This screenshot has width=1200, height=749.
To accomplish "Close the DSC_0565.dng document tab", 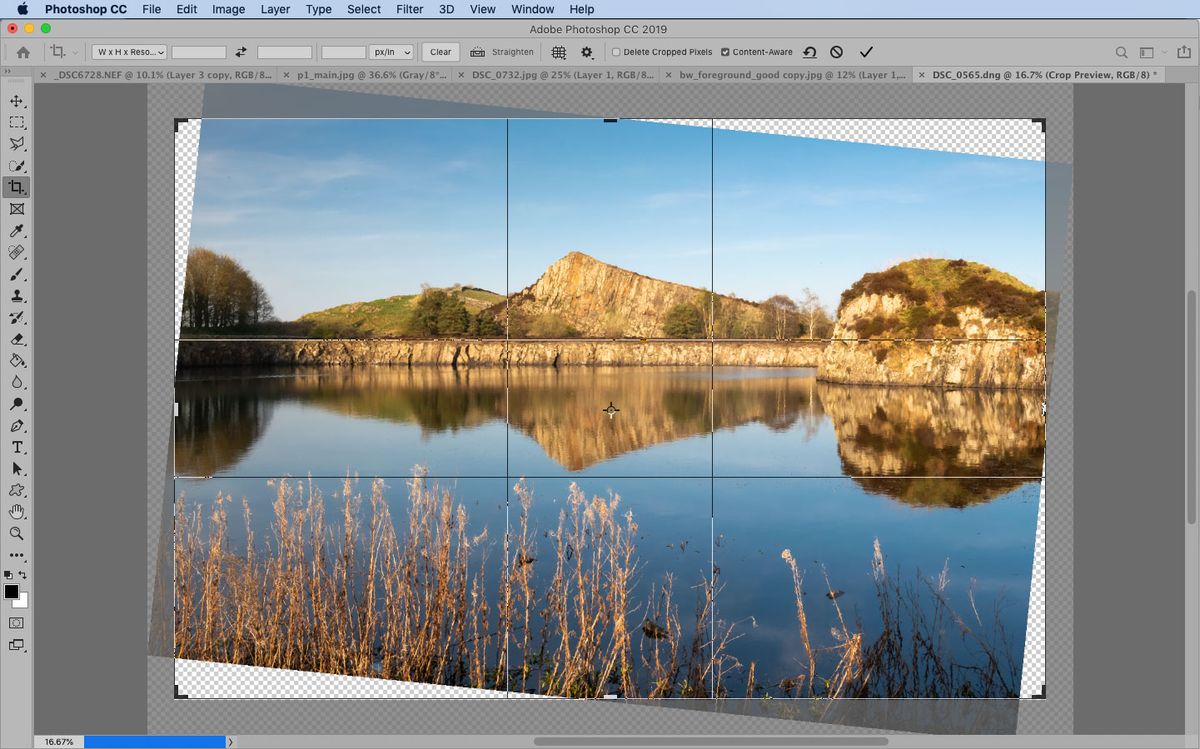I will point(921,75).
